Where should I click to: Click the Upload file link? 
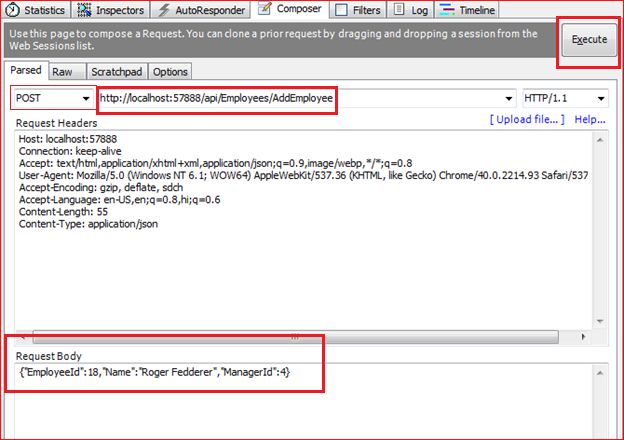(527, 119)
